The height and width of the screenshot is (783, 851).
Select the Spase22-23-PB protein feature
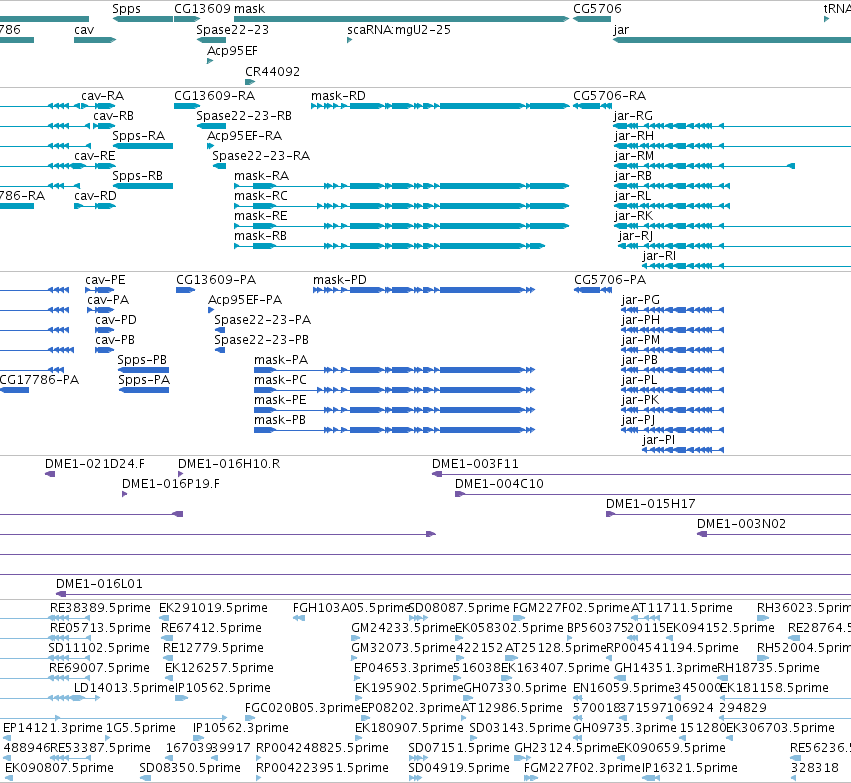coord(220,350)
